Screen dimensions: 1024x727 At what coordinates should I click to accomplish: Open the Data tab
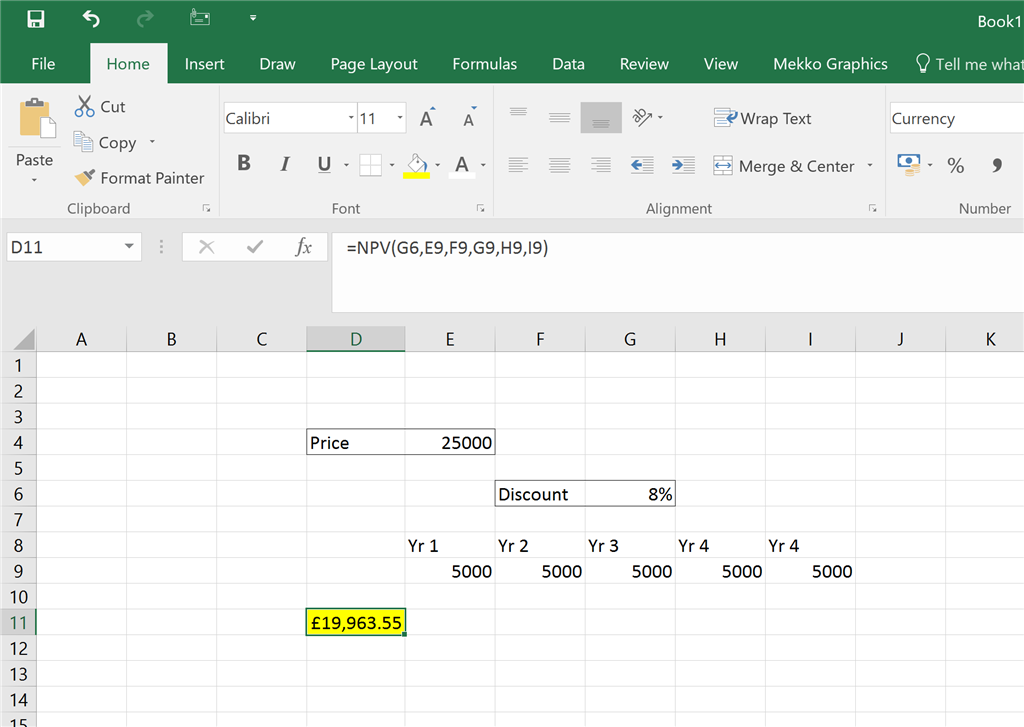click(568, 64)
